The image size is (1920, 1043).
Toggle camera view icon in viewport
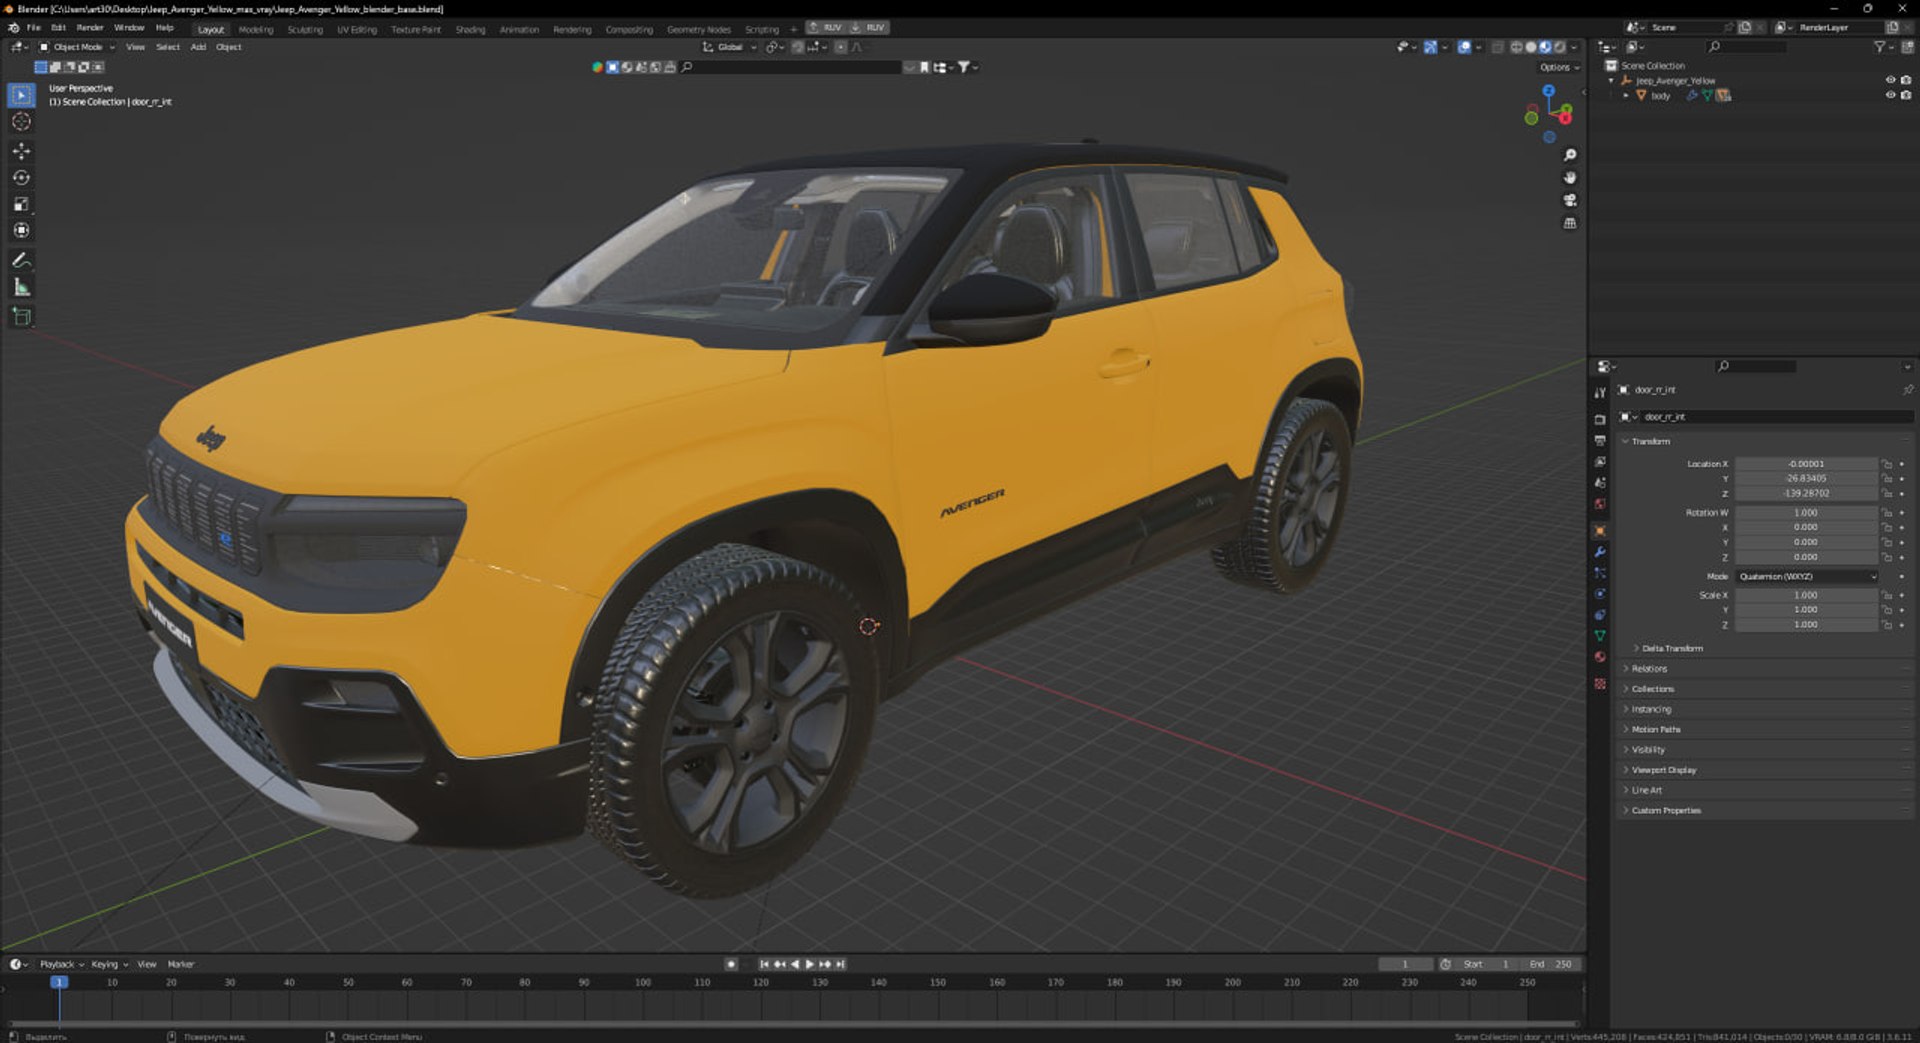[1570, 200]
